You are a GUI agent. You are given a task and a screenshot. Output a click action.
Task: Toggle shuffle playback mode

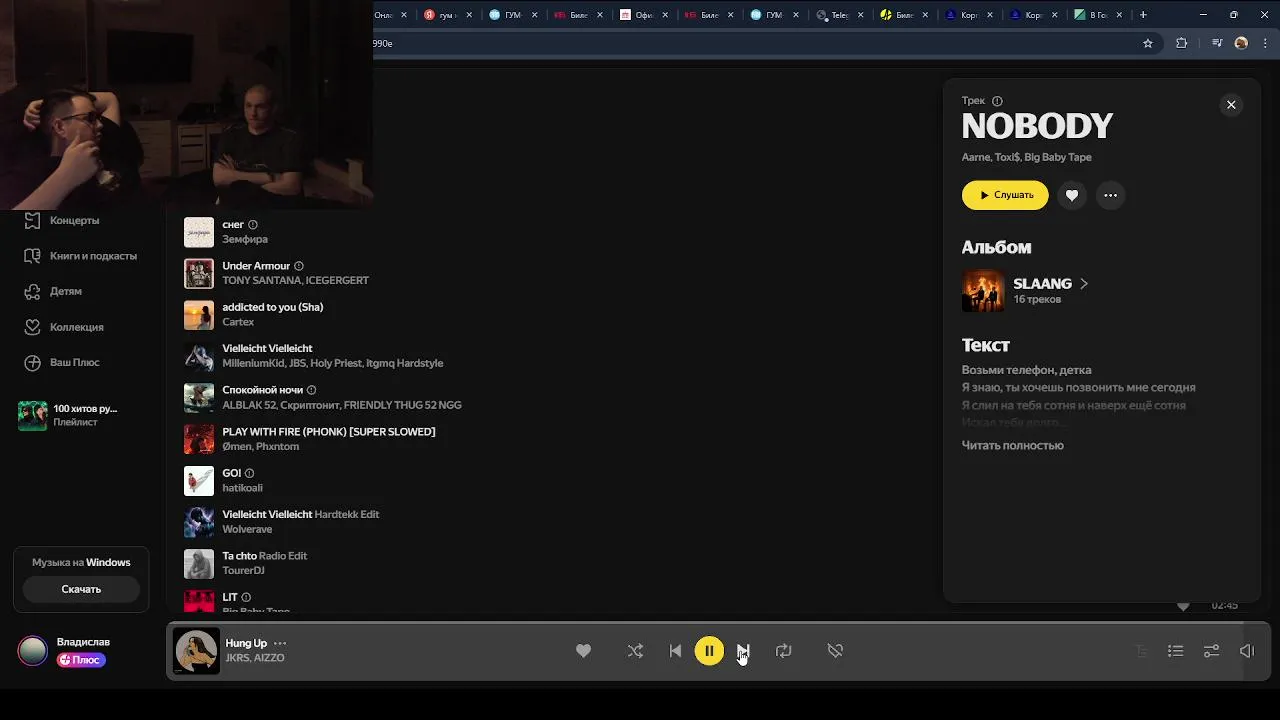(635, 651)
